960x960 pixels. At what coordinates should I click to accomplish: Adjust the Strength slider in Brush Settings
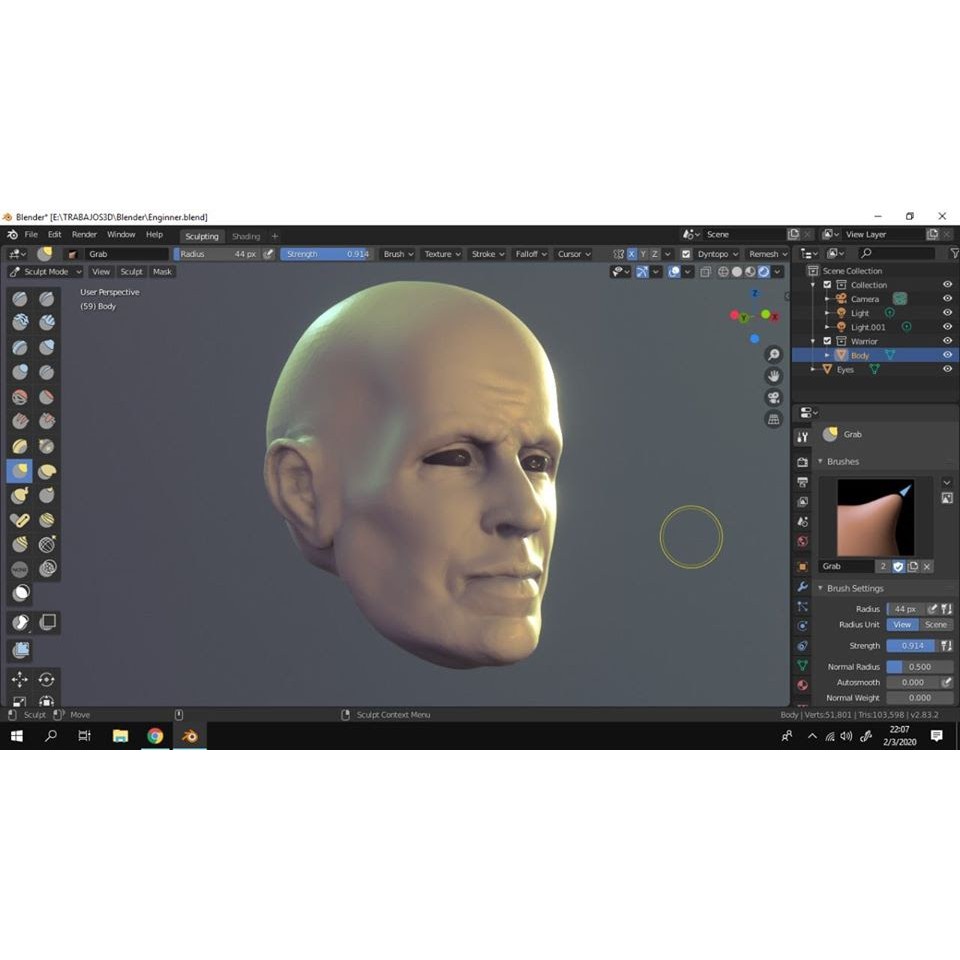[x=910, y=645]
